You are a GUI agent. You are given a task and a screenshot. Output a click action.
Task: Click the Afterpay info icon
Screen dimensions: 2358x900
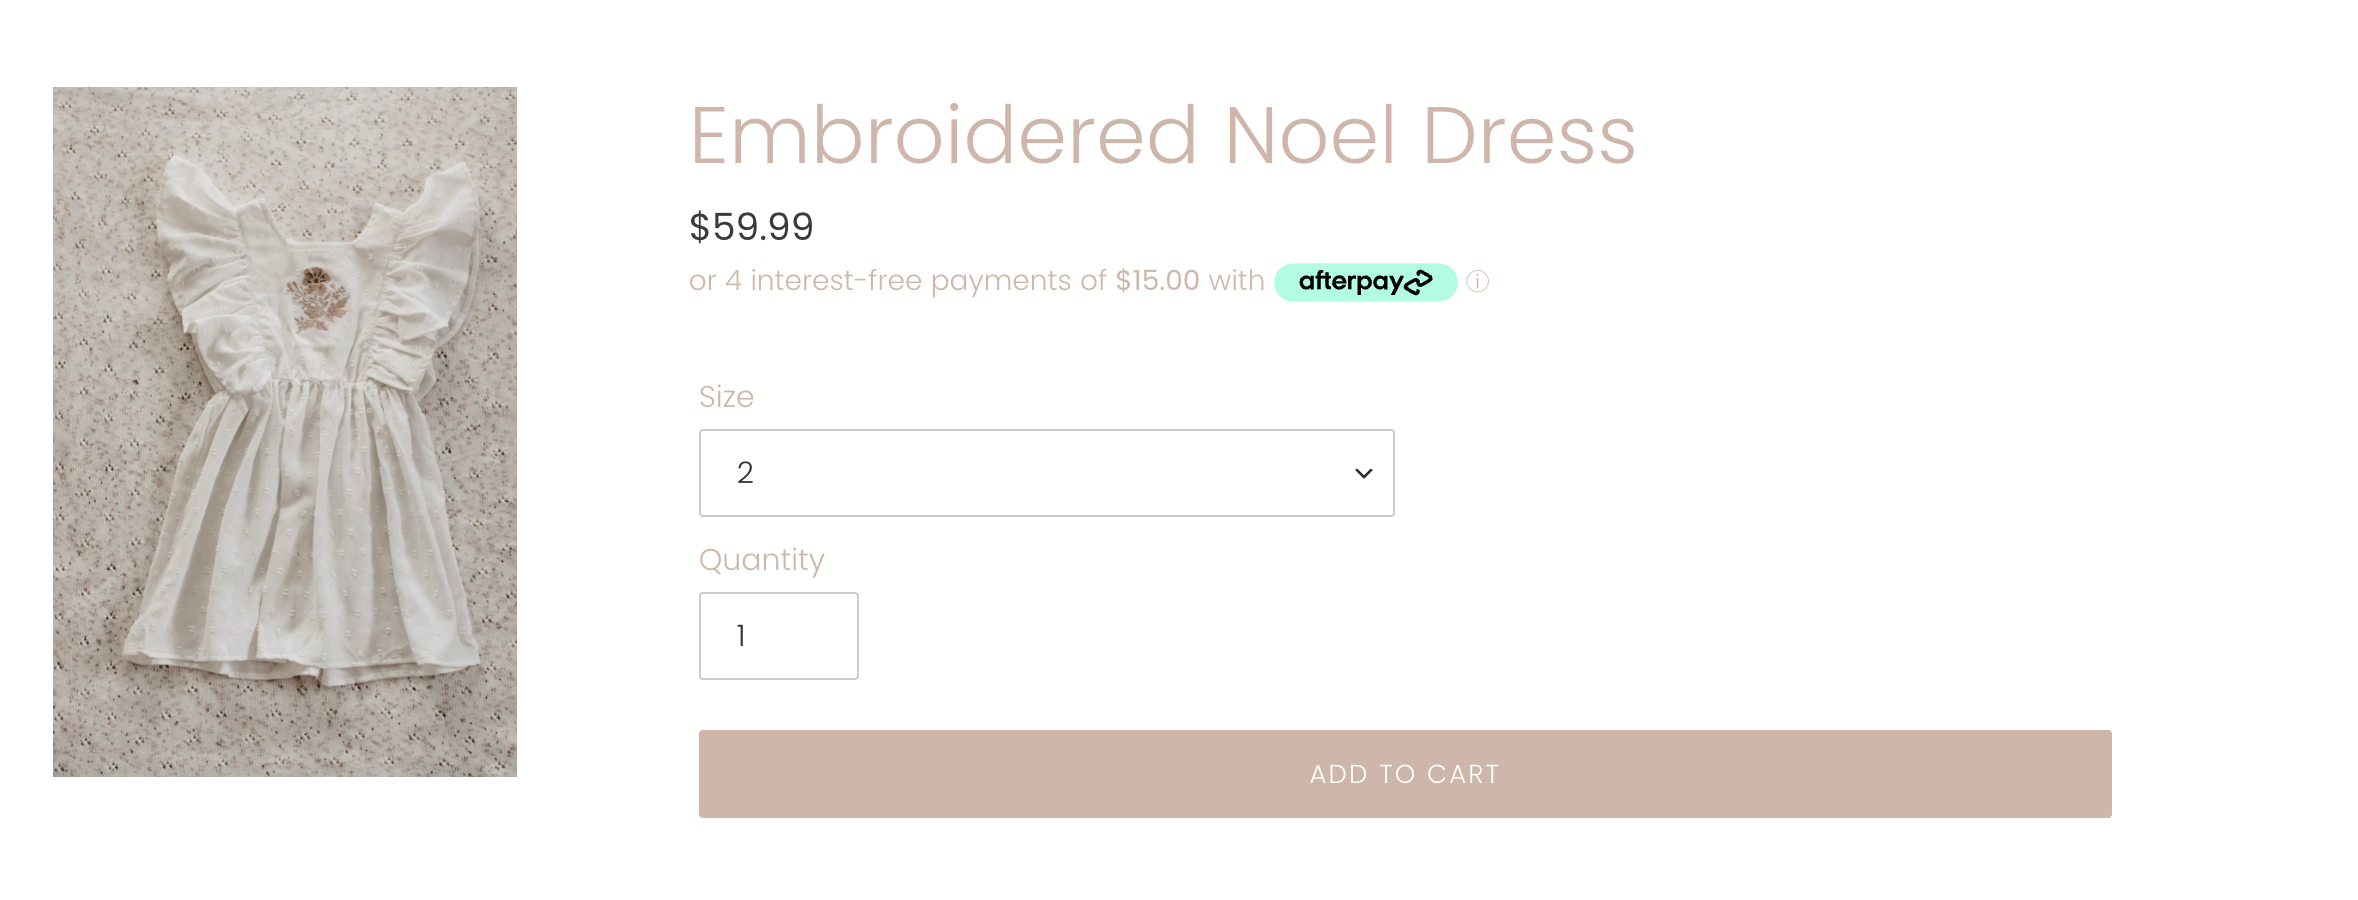[x=1477, y=282]
